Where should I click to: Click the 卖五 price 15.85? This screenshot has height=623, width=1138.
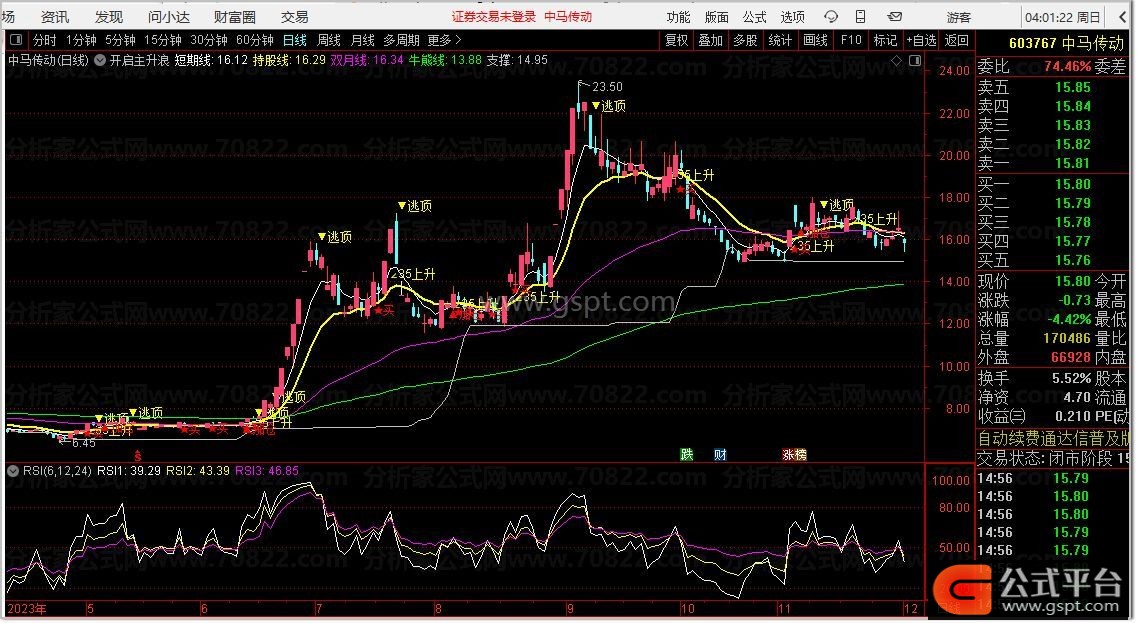[1073, 87]
